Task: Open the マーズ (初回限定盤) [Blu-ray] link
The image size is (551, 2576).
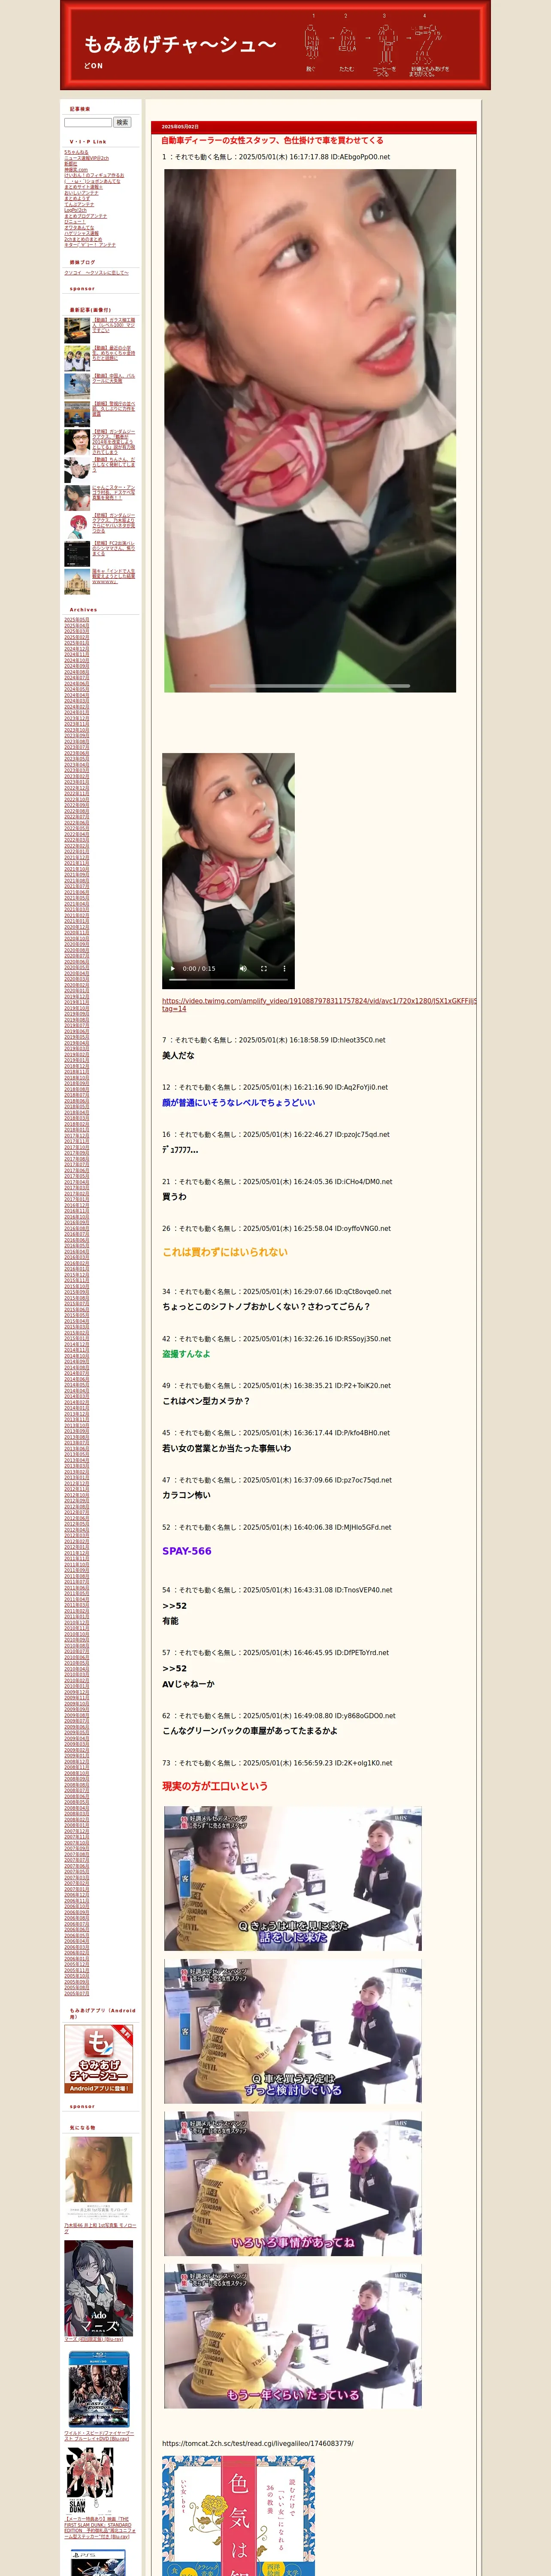Action: point(93,2339)
